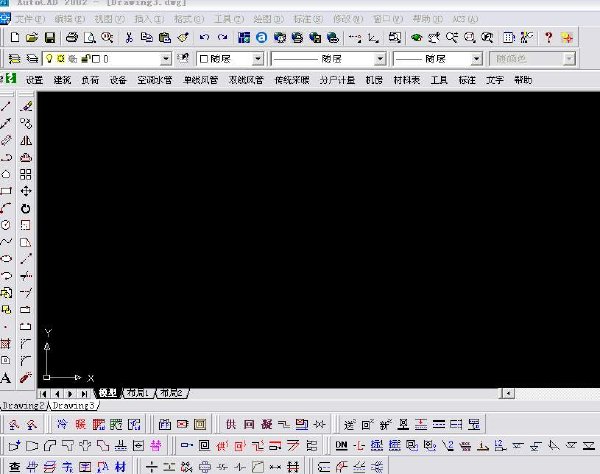Click the Cut scissors icon
Image resolution: width=600 pixels, height=474 pixels.
point(129,37)
